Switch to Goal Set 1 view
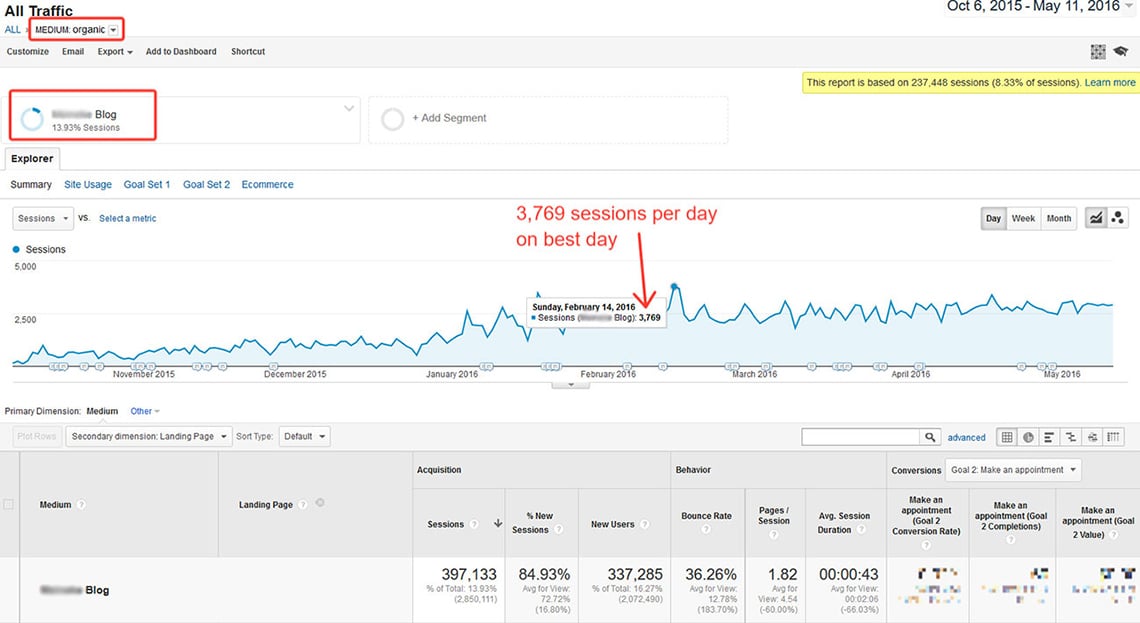1140x623 pixels. [147, 185]
